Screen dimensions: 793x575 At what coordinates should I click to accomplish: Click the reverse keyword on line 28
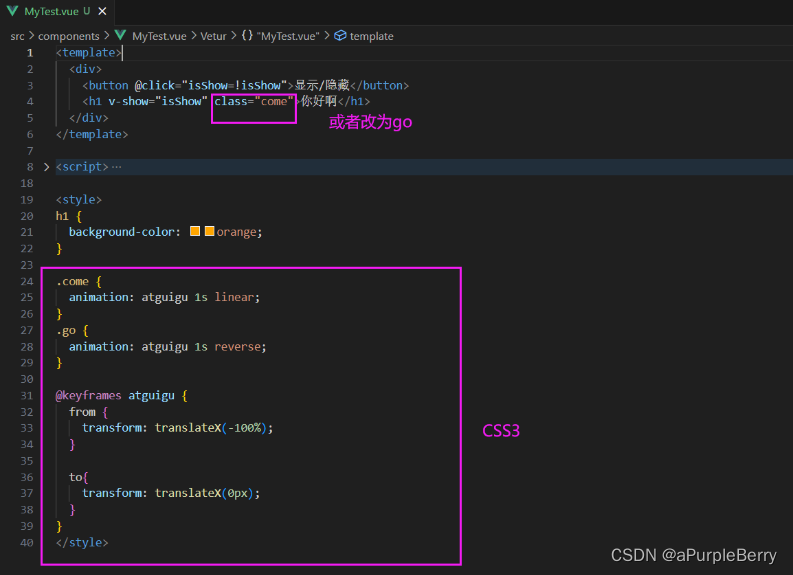(x=238, y=346)
